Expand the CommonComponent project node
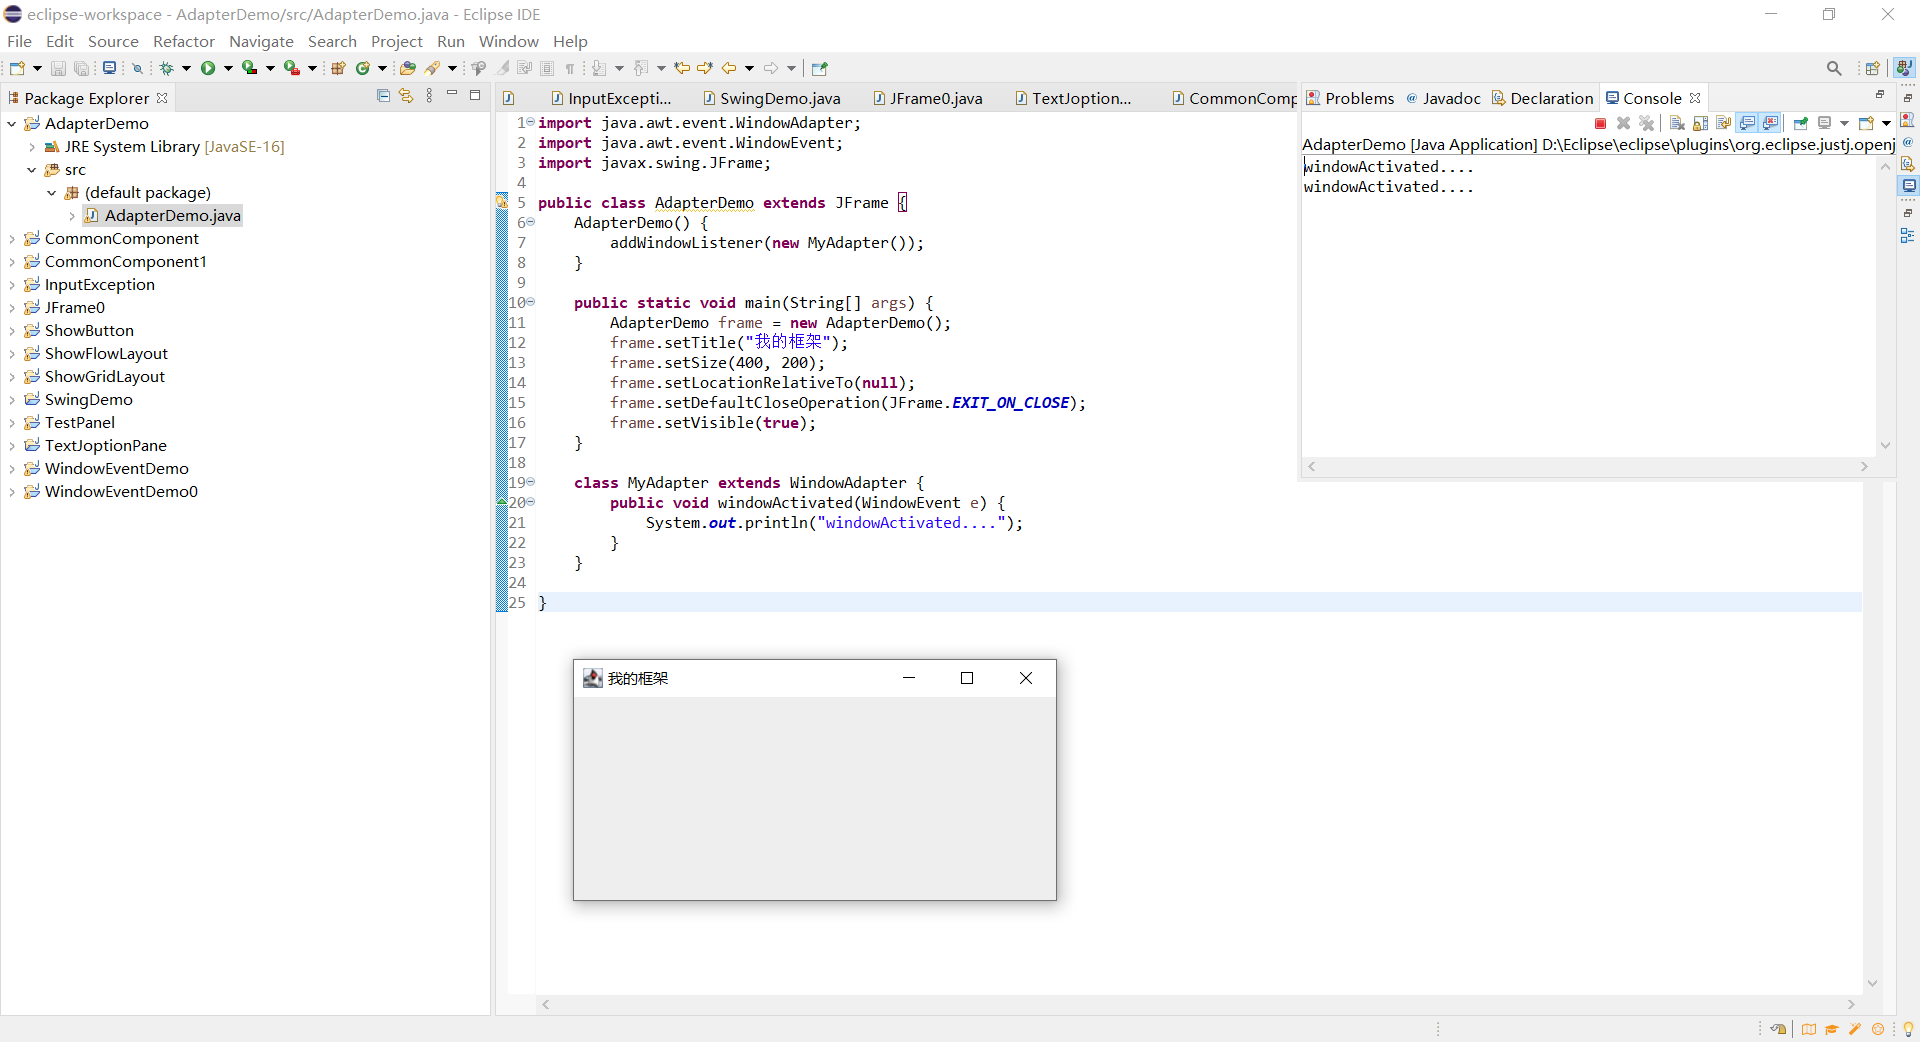The image size is (1920, 1042). [x=12, y=239]
